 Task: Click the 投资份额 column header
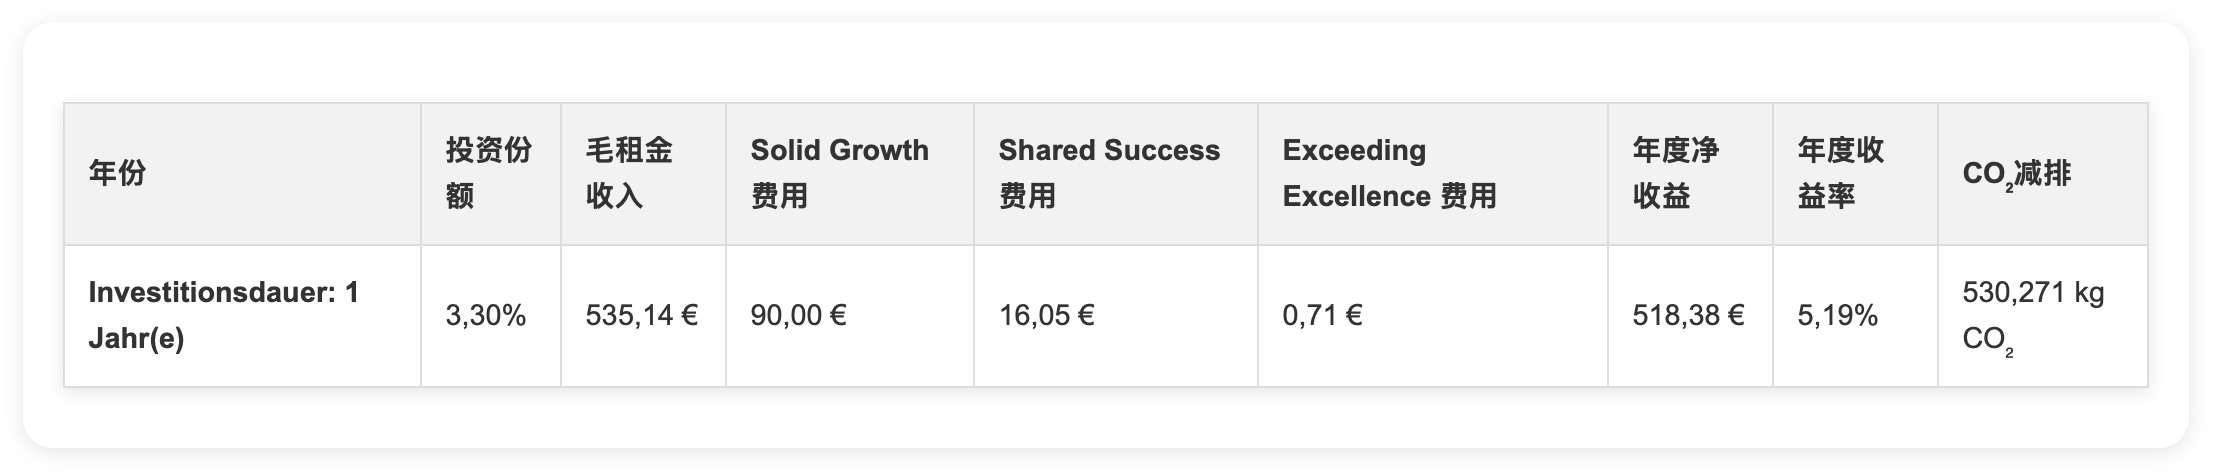pos(489,173)
